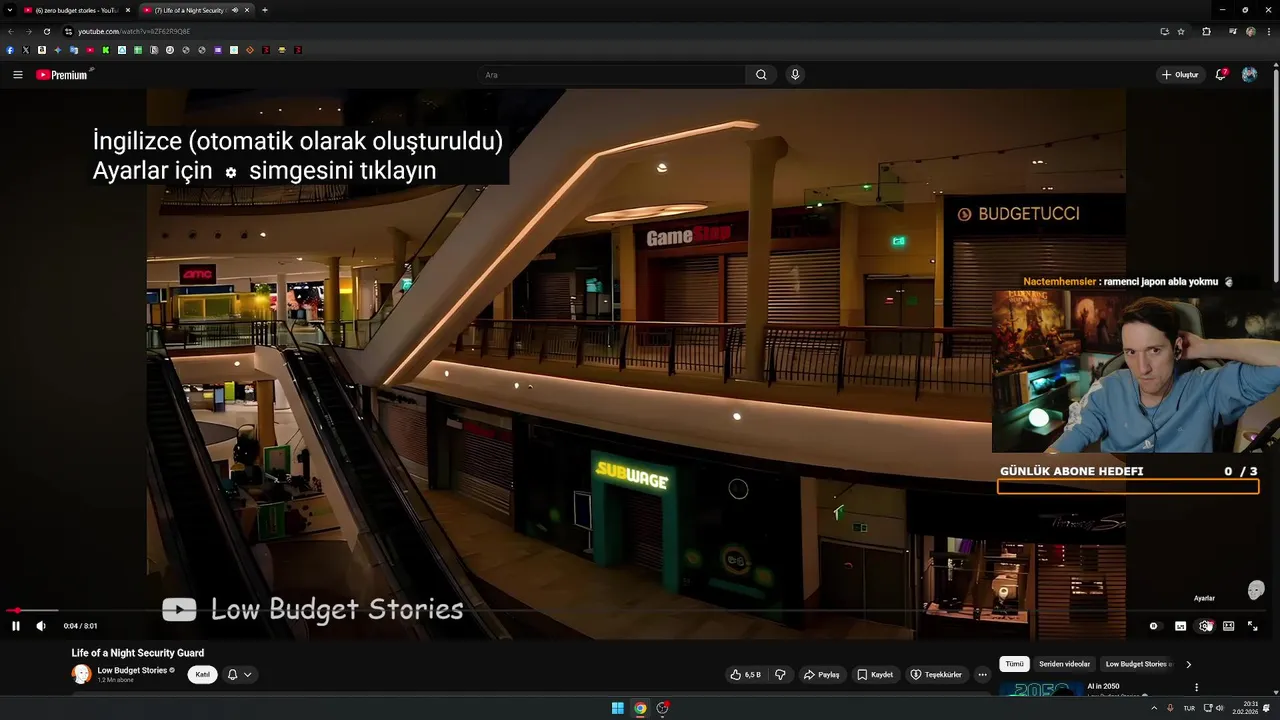The height and width of the screenshot is (720, 1280).
Task: Mute the video player volume
Action: pos(41,626)
